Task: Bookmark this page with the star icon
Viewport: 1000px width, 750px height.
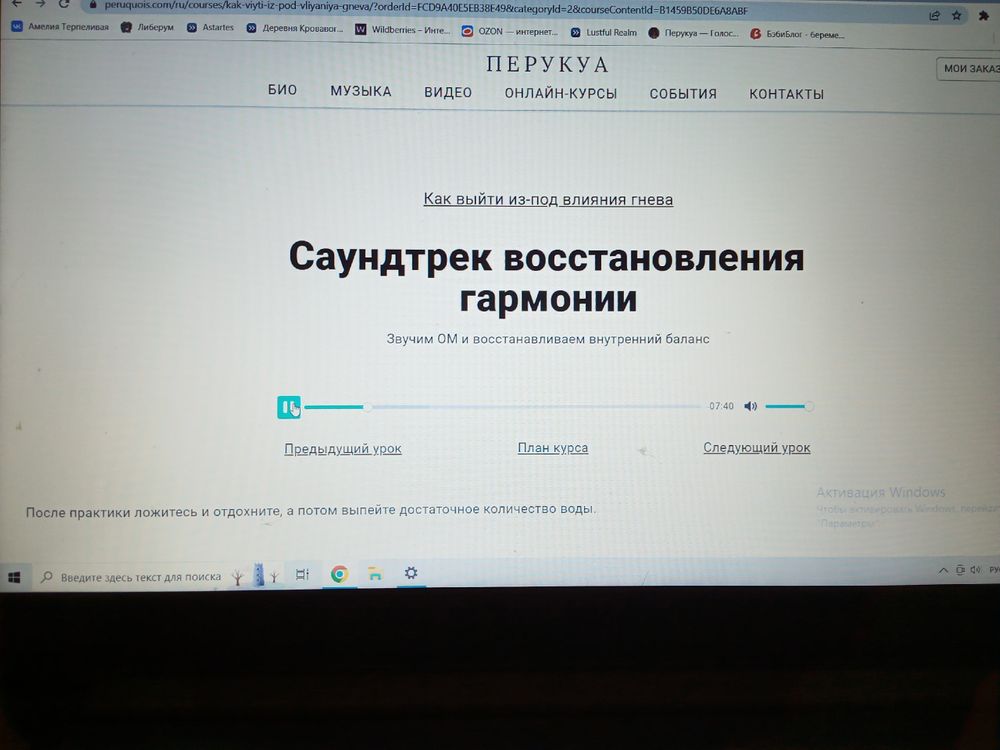Action: click(x=956, y=16)
